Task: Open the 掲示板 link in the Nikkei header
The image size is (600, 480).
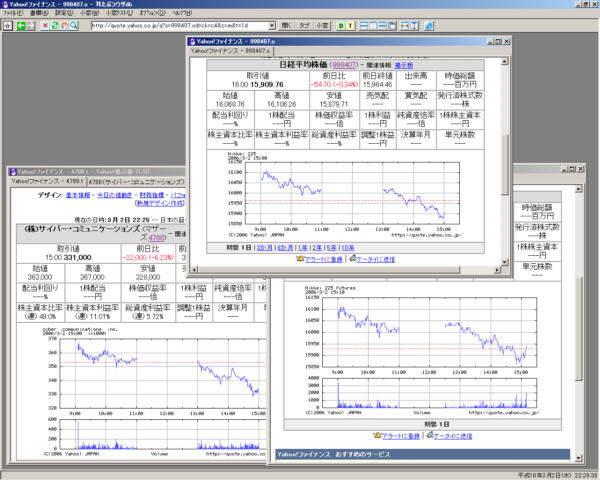Action: tap(404, 65)
